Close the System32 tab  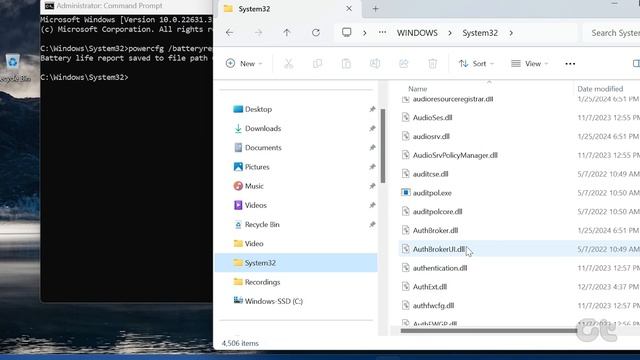tap(349, 9)
